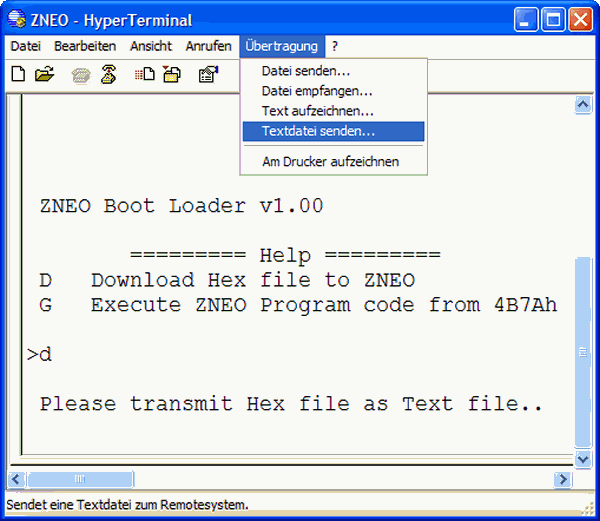Viewport: 600px width, 521px height.
Task: Click vertical scrollbar down arrow
Action: click(x=583, y=458)
